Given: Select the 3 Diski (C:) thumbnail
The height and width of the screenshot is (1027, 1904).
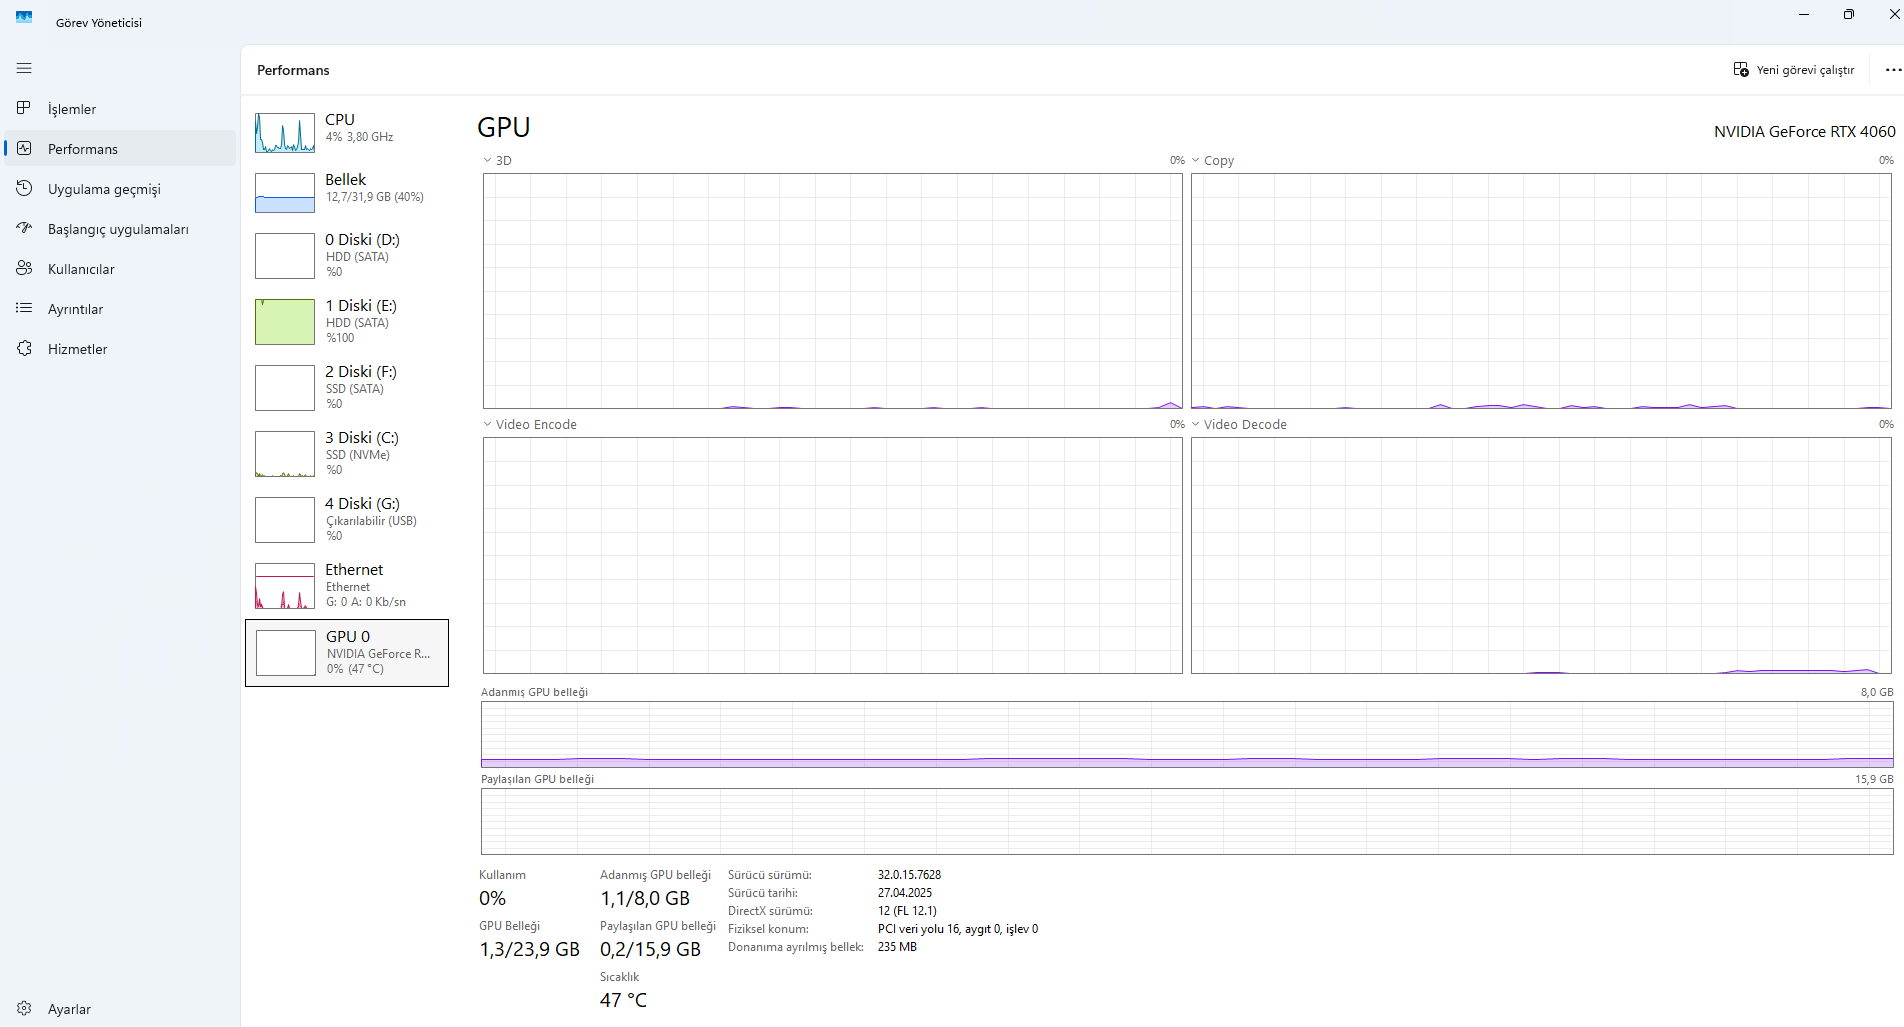Looking at the screenshot, I should pos(285,454).
